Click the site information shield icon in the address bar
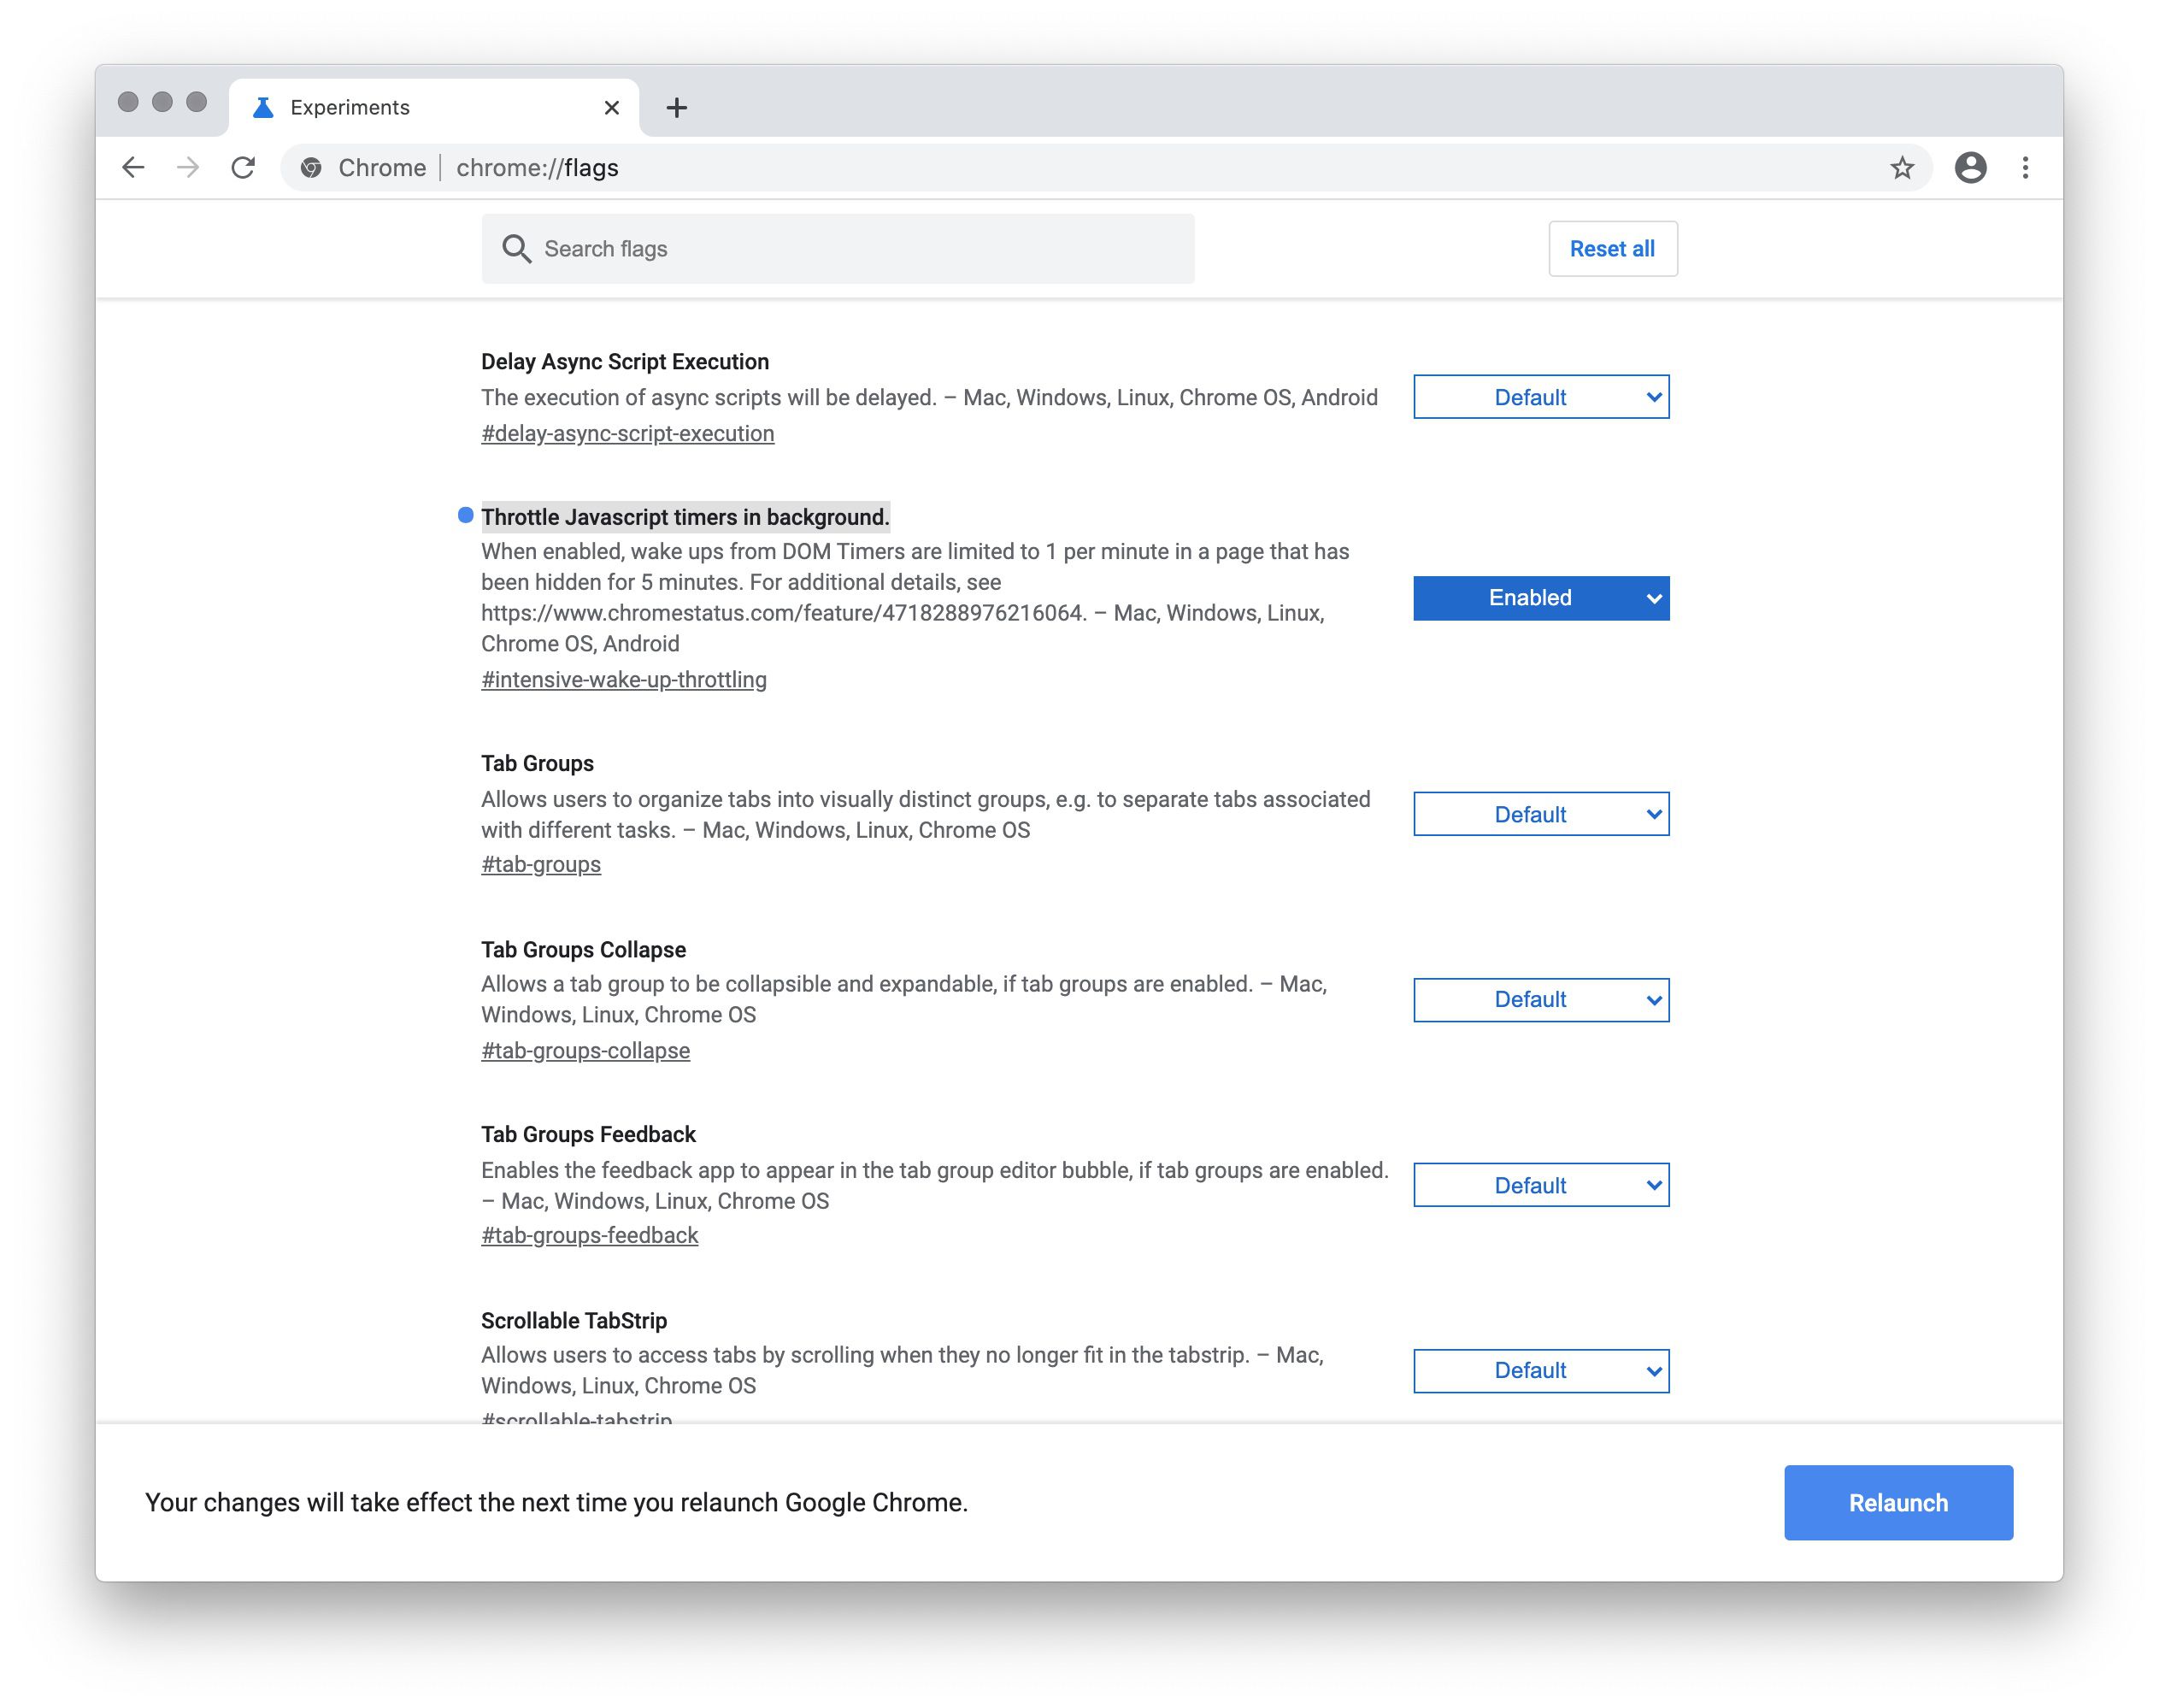The width and height of the screenshot is (2159, 1708). coord(310,167)
